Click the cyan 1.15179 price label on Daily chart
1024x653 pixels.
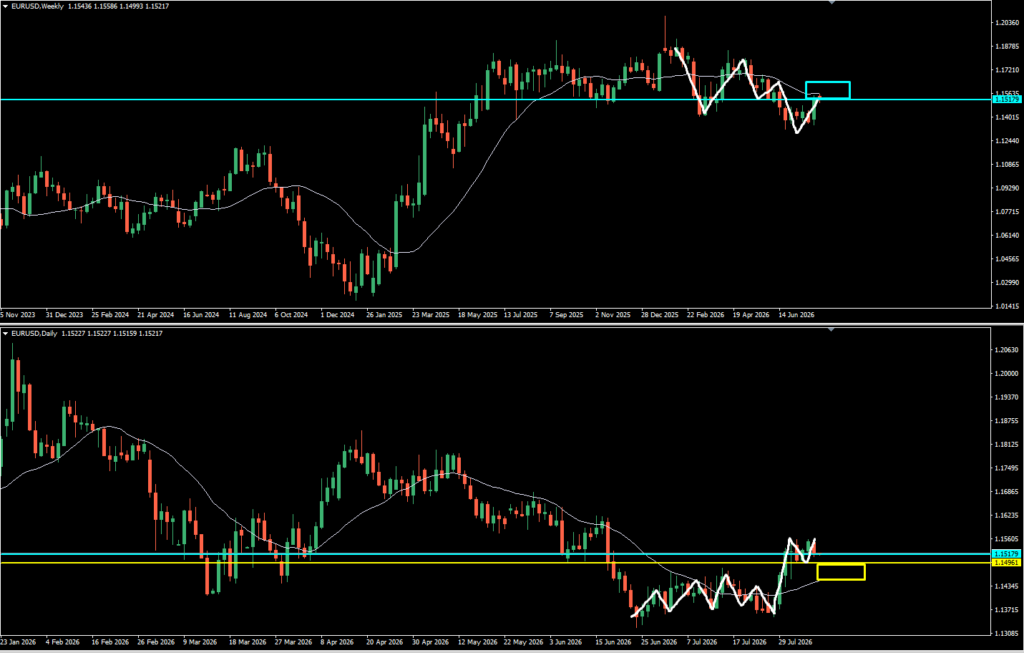tap(1006, 554)
